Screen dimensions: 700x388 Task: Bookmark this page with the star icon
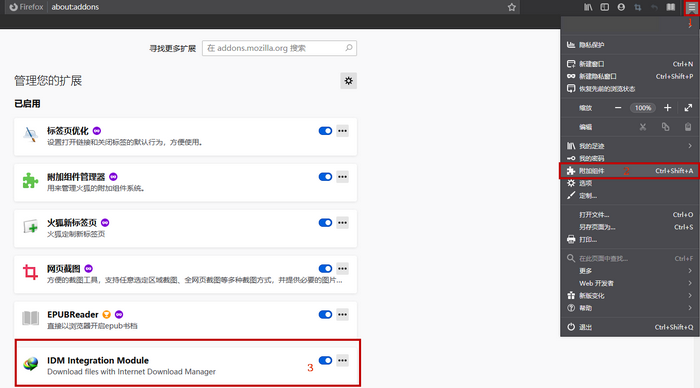[512, 7]
